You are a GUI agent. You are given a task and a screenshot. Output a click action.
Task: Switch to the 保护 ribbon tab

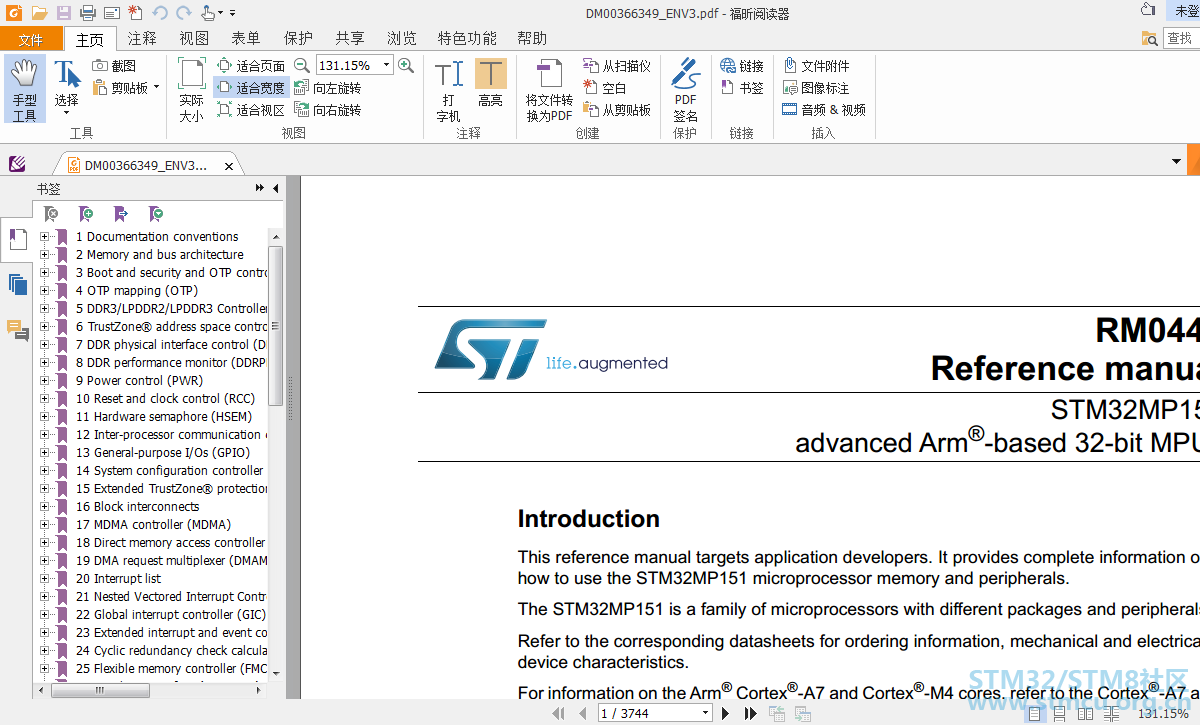click(x=298, y=39)
